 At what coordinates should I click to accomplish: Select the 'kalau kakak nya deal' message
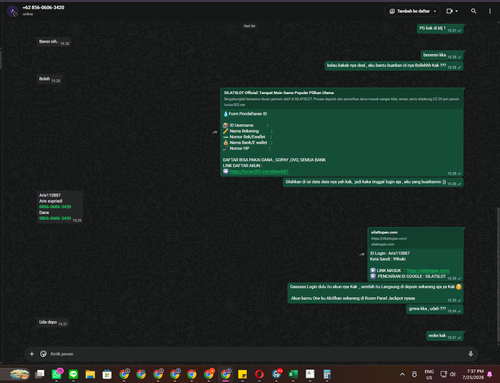(394, 66)
